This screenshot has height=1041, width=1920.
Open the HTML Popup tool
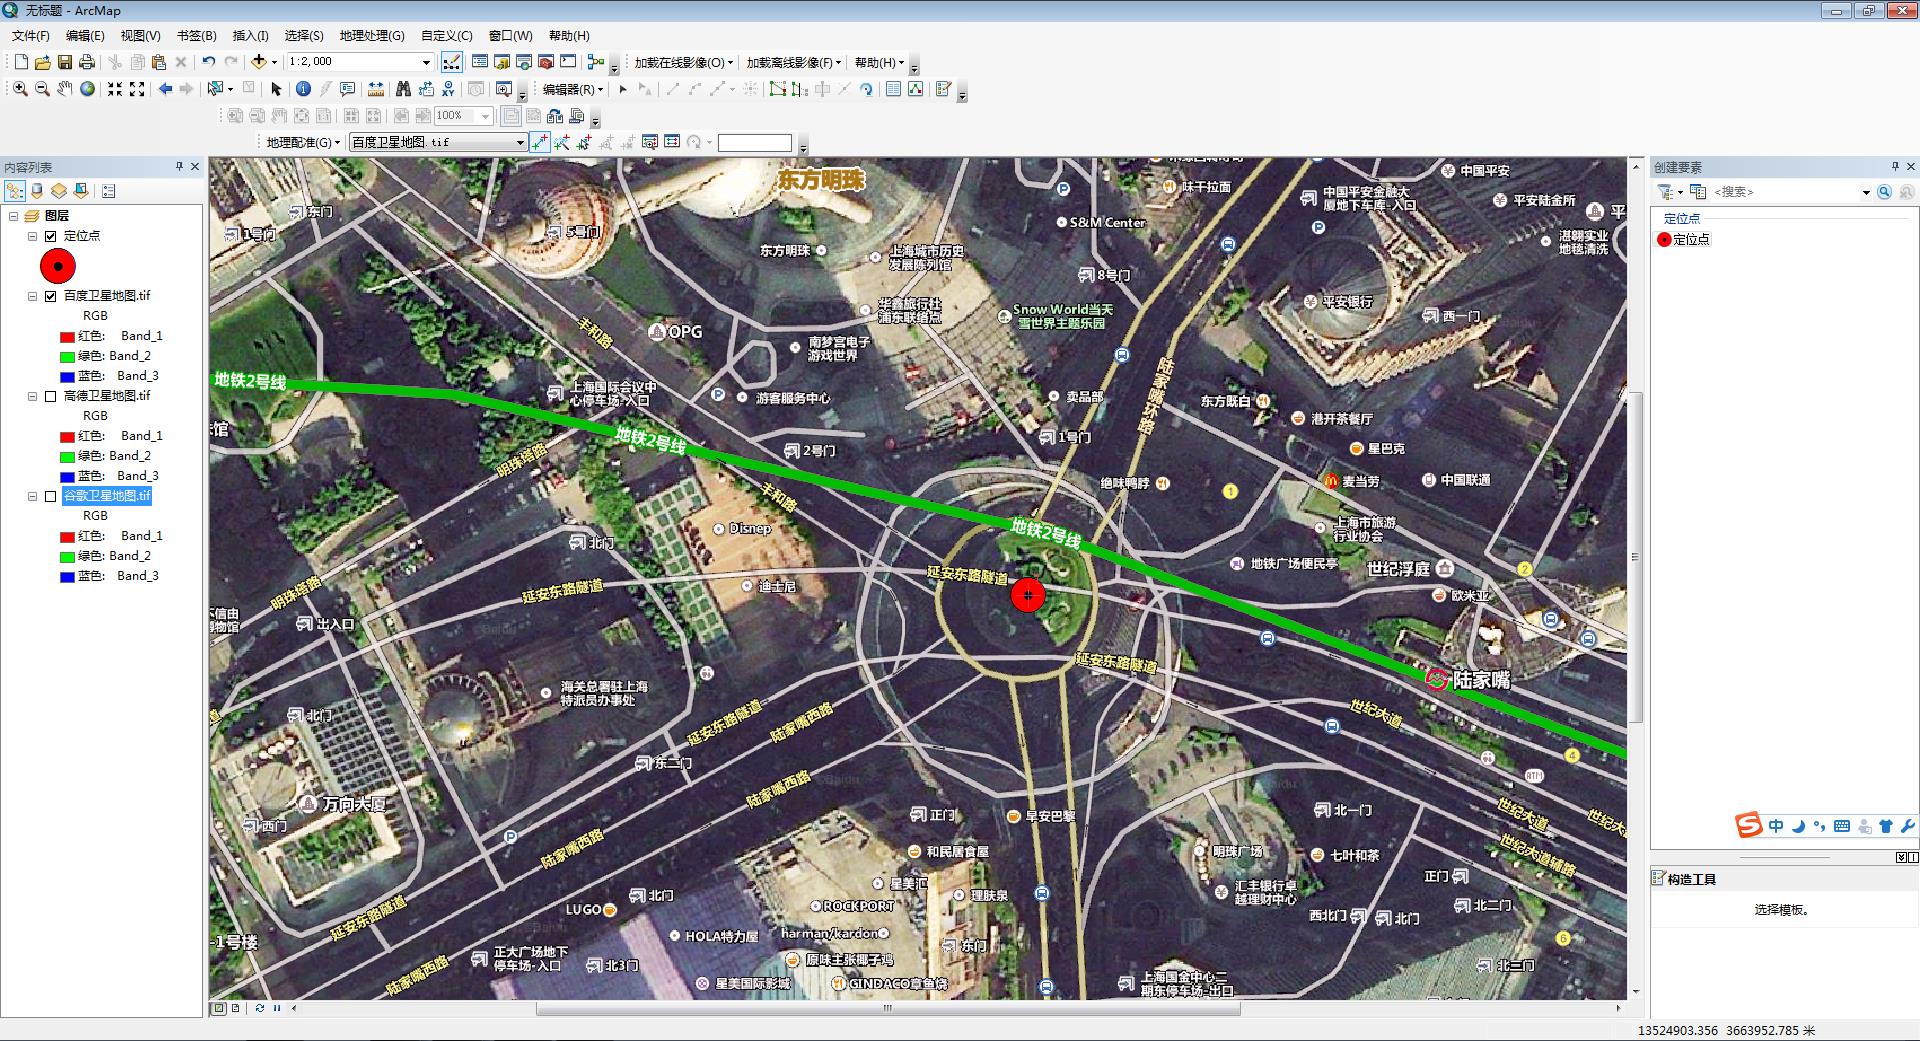pos(347,89)
